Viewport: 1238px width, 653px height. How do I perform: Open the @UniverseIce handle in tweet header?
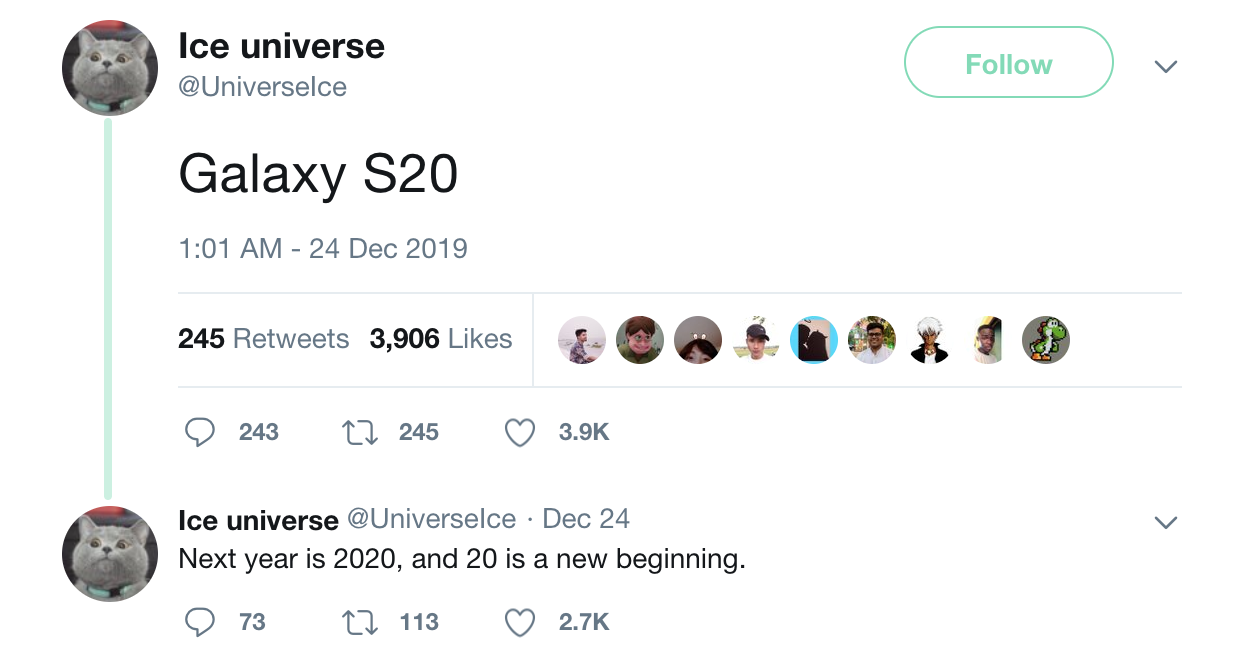pyautogui.click(x=262, y=87)
